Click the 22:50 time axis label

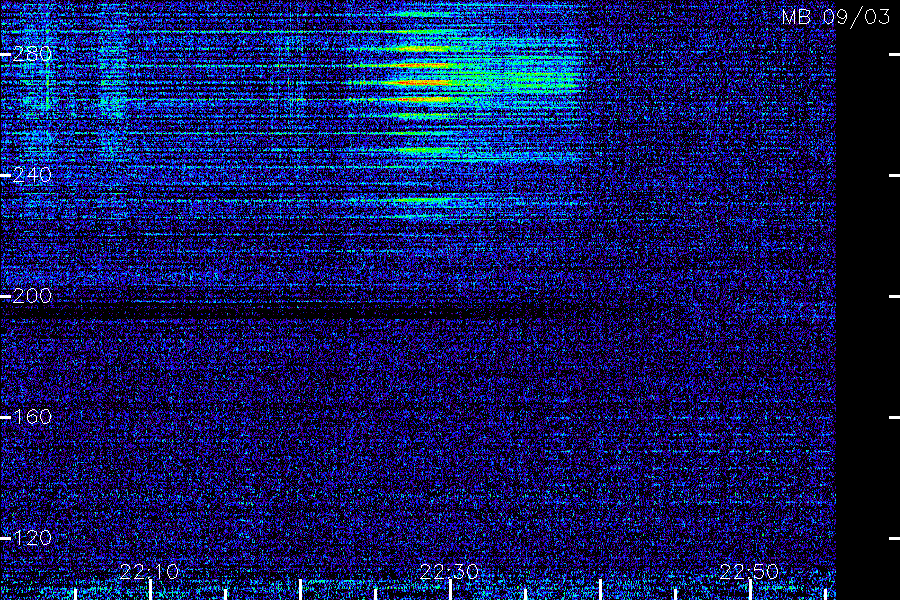pos(749,571)
